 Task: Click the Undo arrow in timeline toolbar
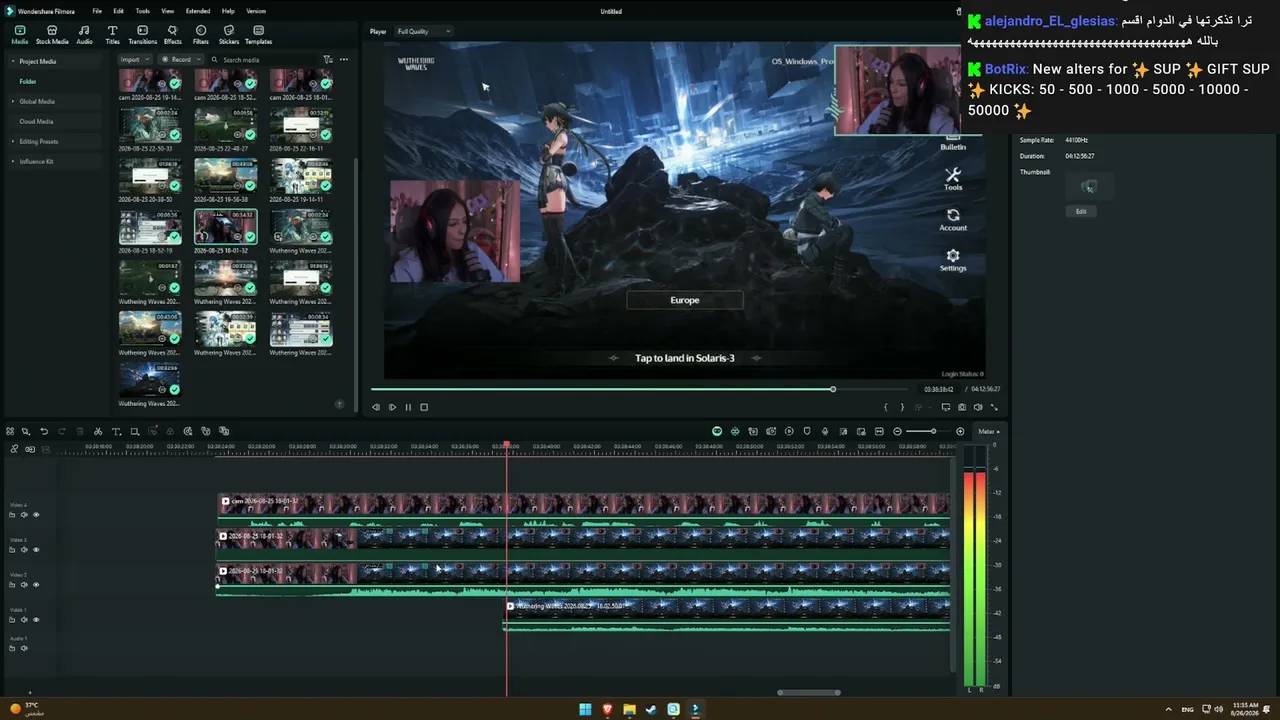pos(44,432)
